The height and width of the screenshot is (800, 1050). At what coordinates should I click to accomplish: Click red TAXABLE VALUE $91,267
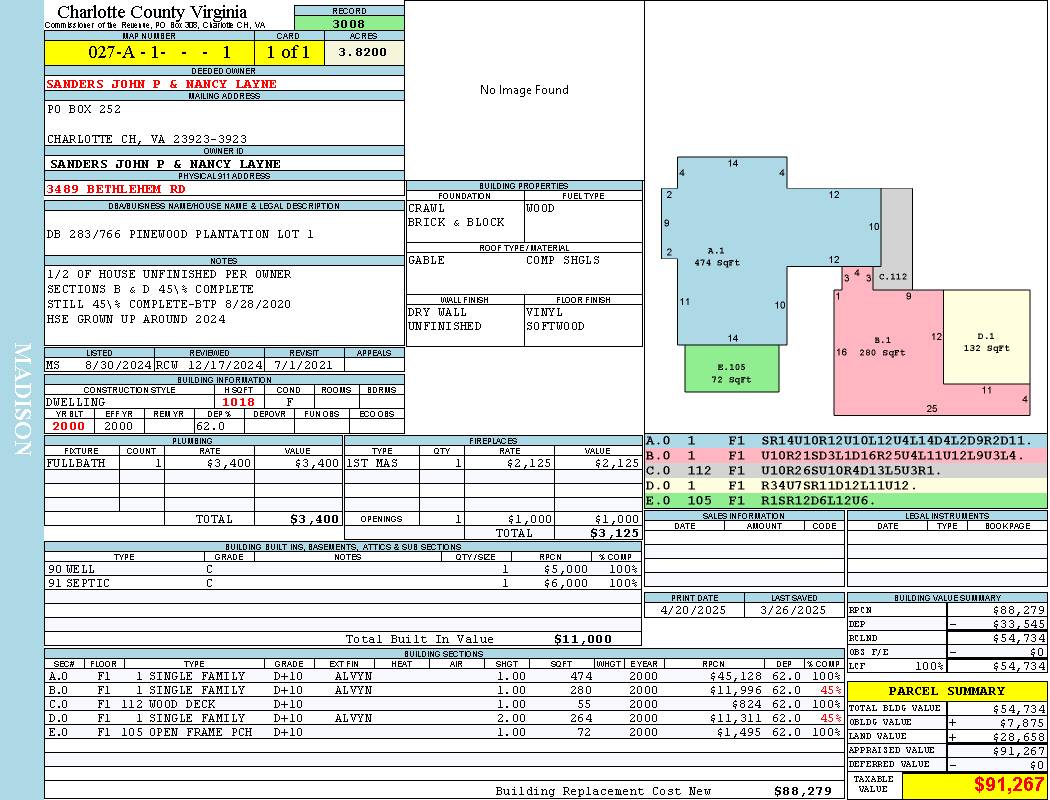1009,785
